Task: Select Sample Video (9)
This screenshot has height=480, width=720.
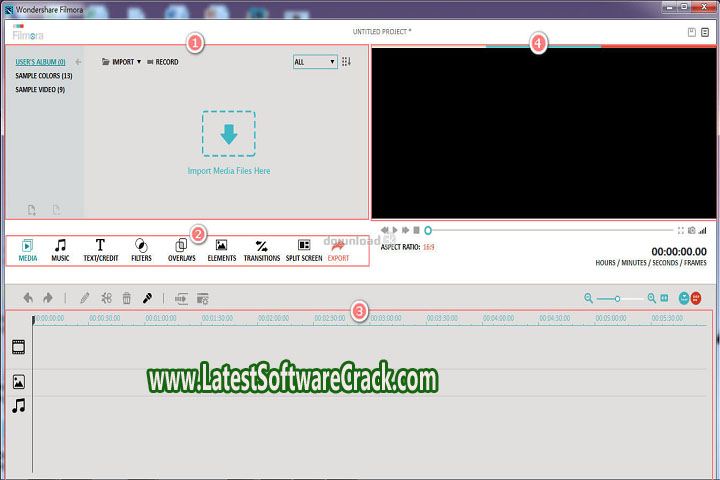Action: click(40, 89)
